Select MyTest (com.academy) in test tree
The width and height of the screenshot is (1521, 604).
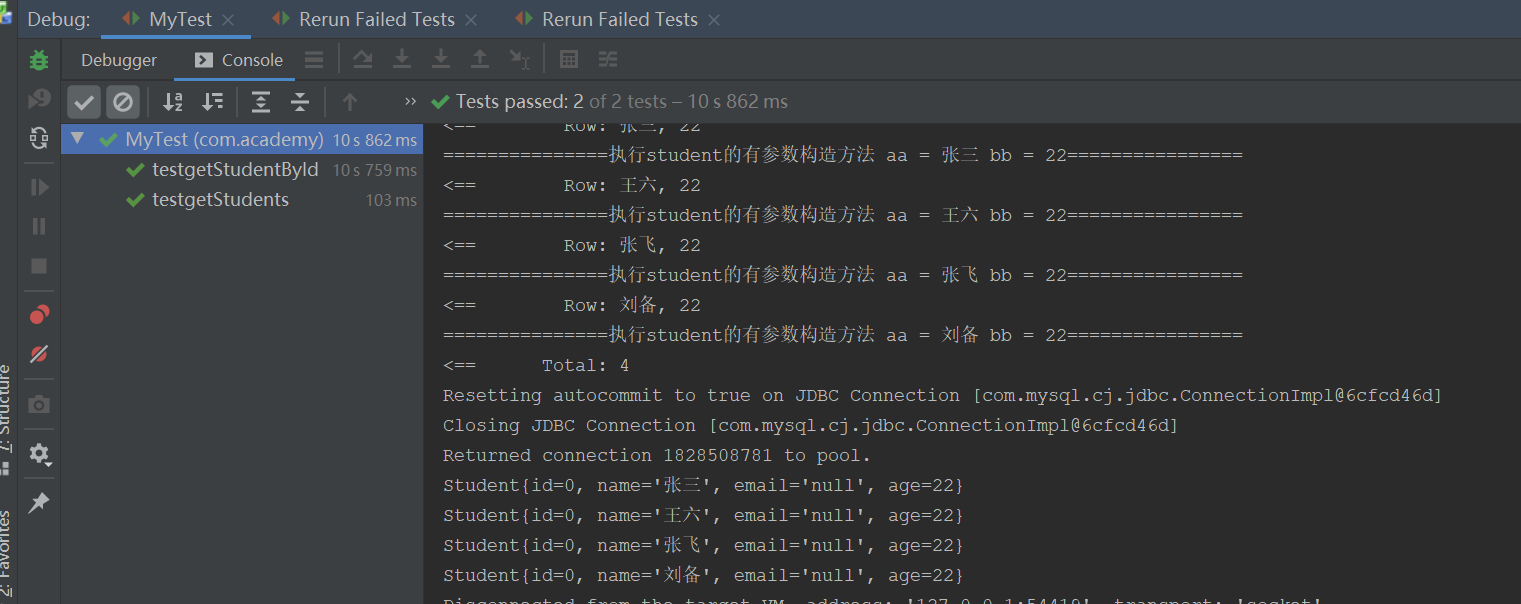[242, 139]
